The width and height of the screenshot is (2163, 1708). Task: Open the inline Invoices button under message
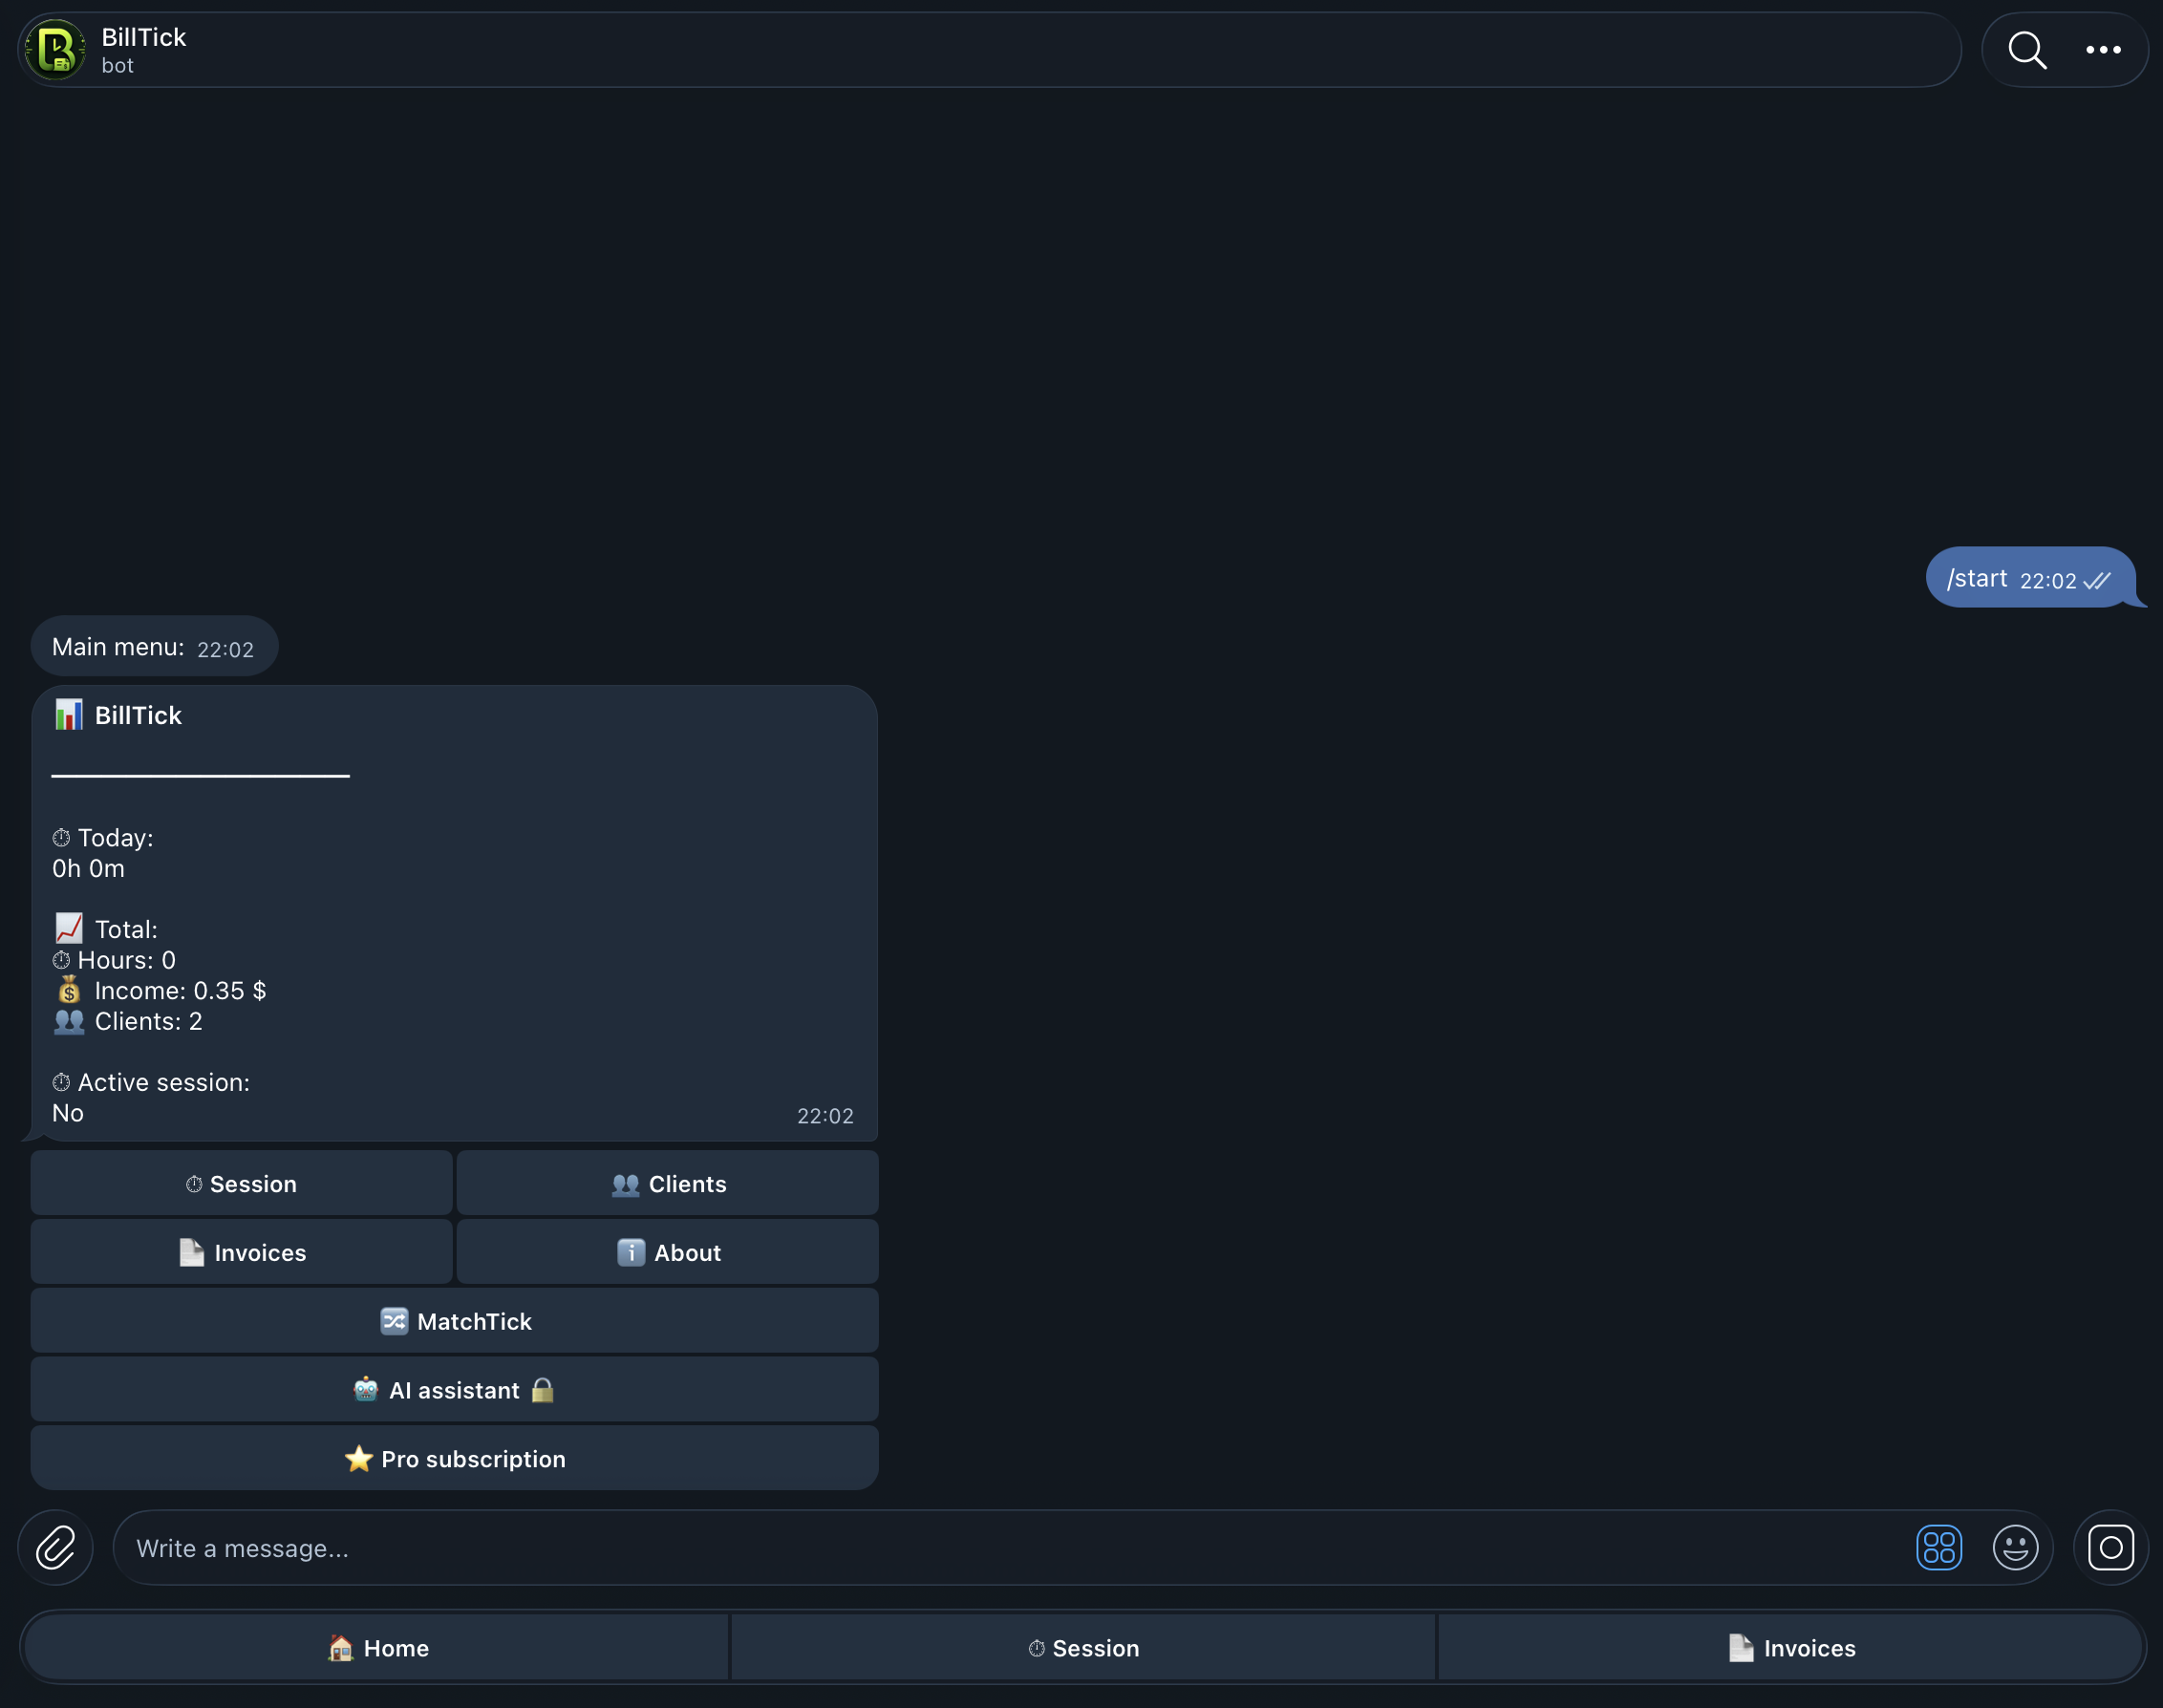click(241, 1252)
